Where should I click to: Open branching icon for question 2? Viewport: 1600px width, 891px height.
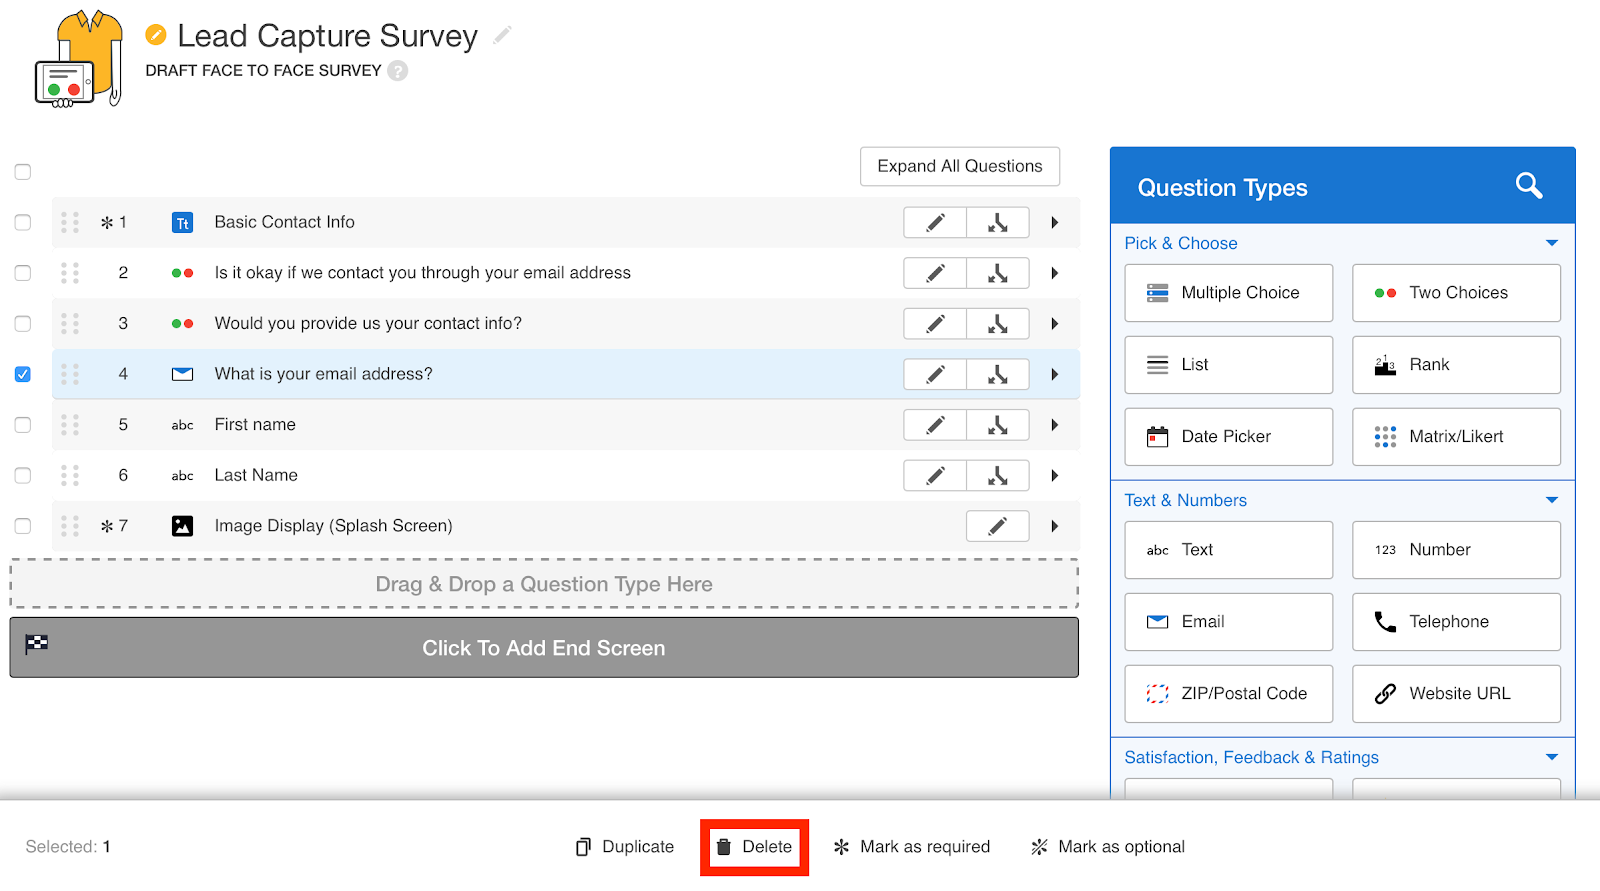click(998, 273)
